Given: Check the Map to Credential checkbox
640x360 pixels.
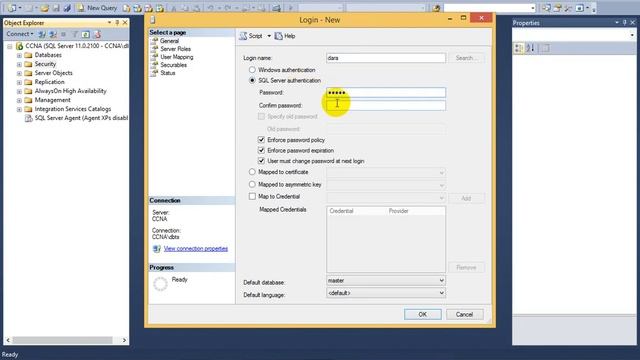Looking at the screenshot, I should click(252, 196).
